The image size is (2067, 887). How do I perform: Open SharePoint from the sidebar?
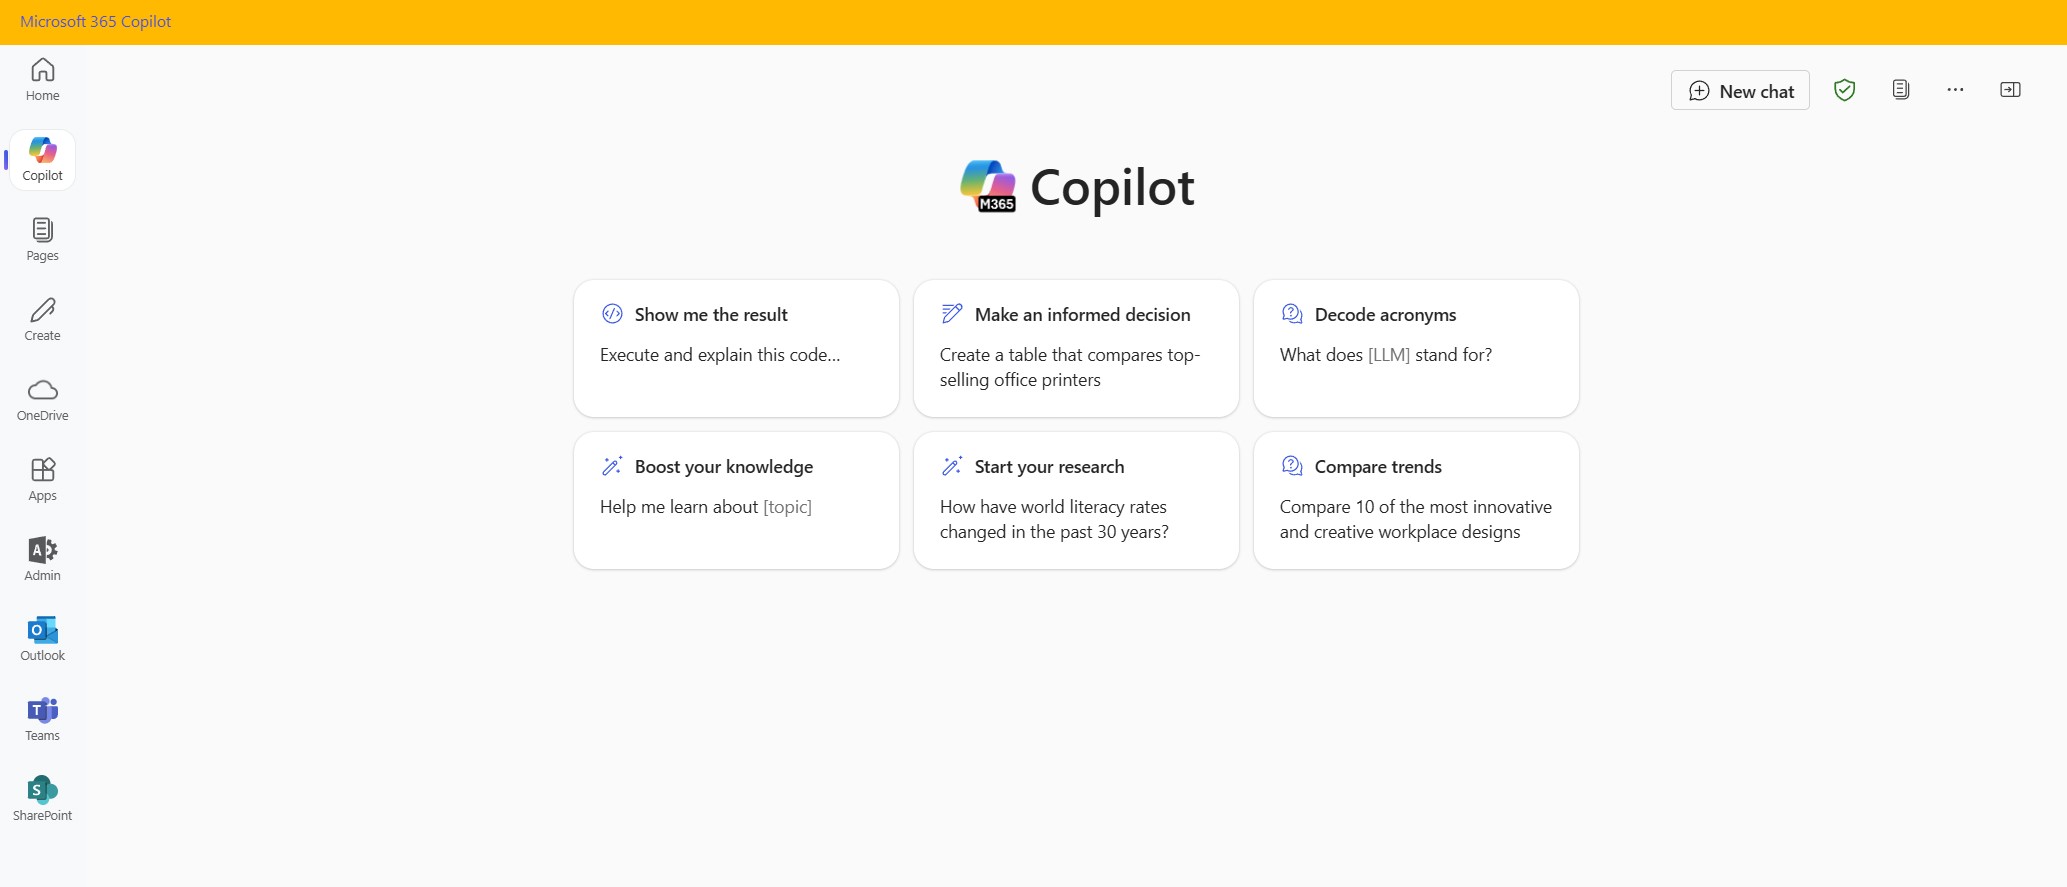click(41, 797)
